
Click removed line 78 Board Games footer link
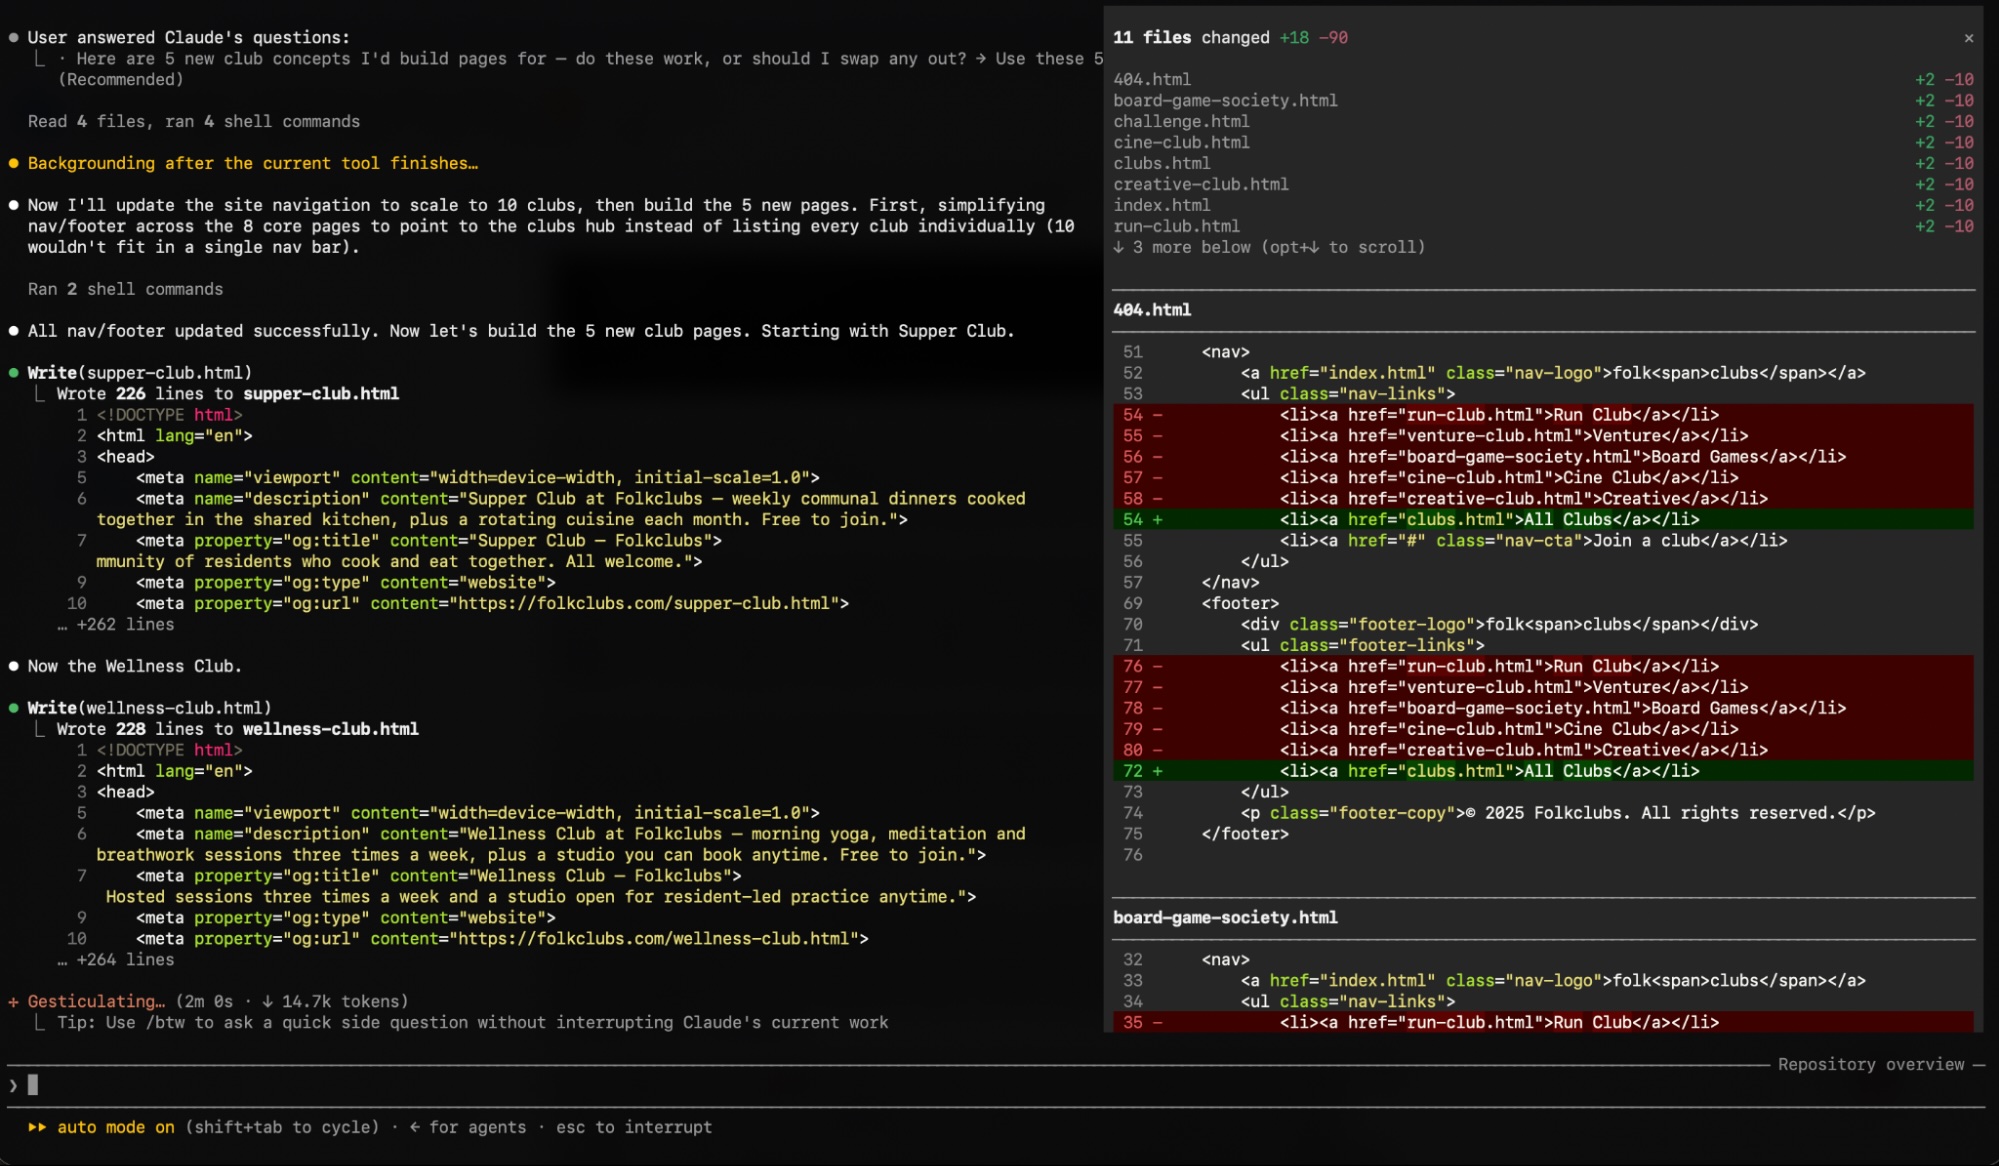pos(1543,708)
